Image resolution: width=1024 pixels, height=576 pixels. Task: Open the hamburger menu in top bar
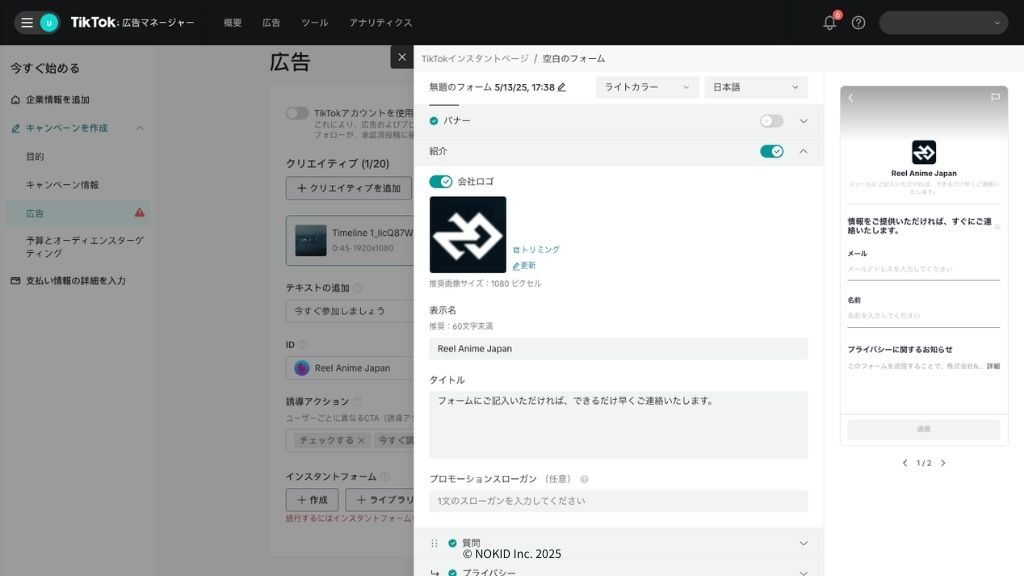point(27,23)
